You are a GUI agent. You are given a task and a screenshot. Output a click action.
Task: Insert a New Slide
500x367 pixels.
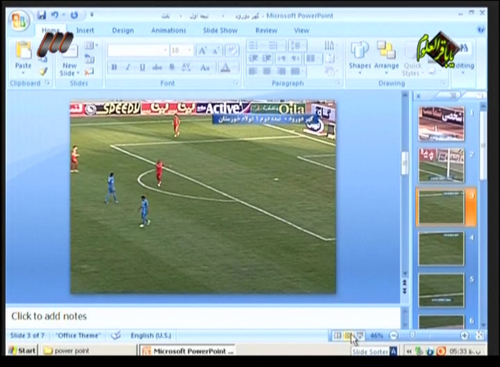click(x=69, y=61)
